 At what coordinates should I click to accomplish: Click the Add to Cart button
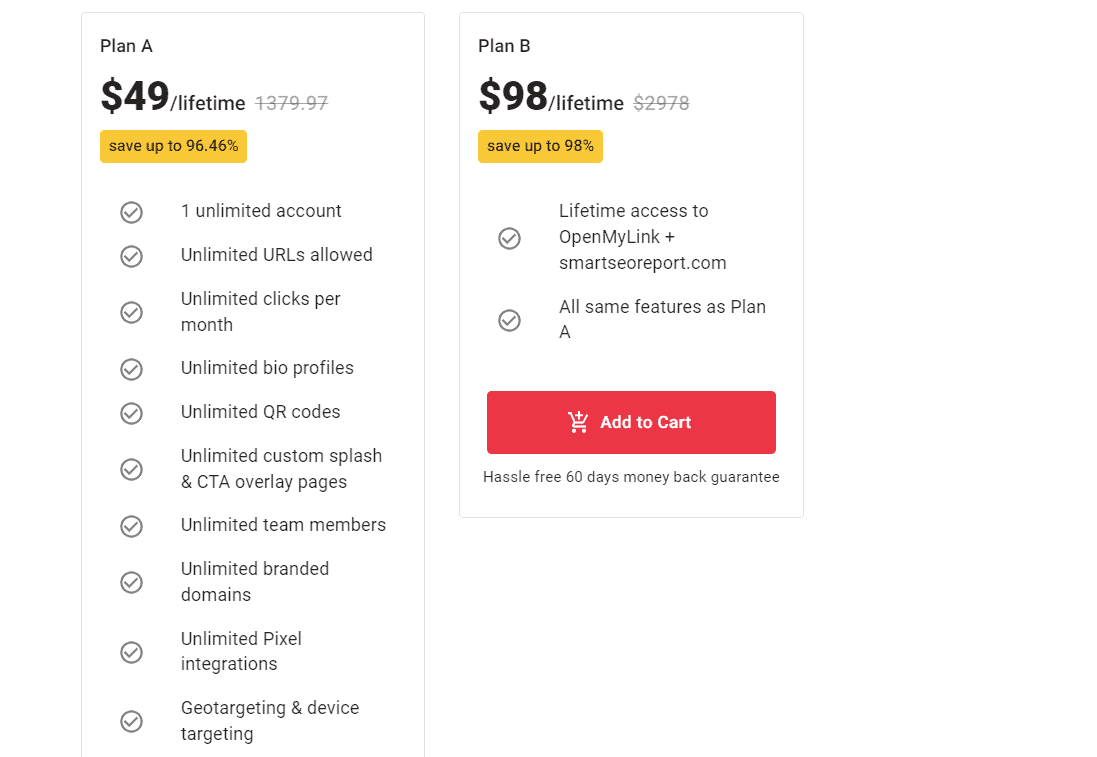pyautogui.click(x=631, y=422)
